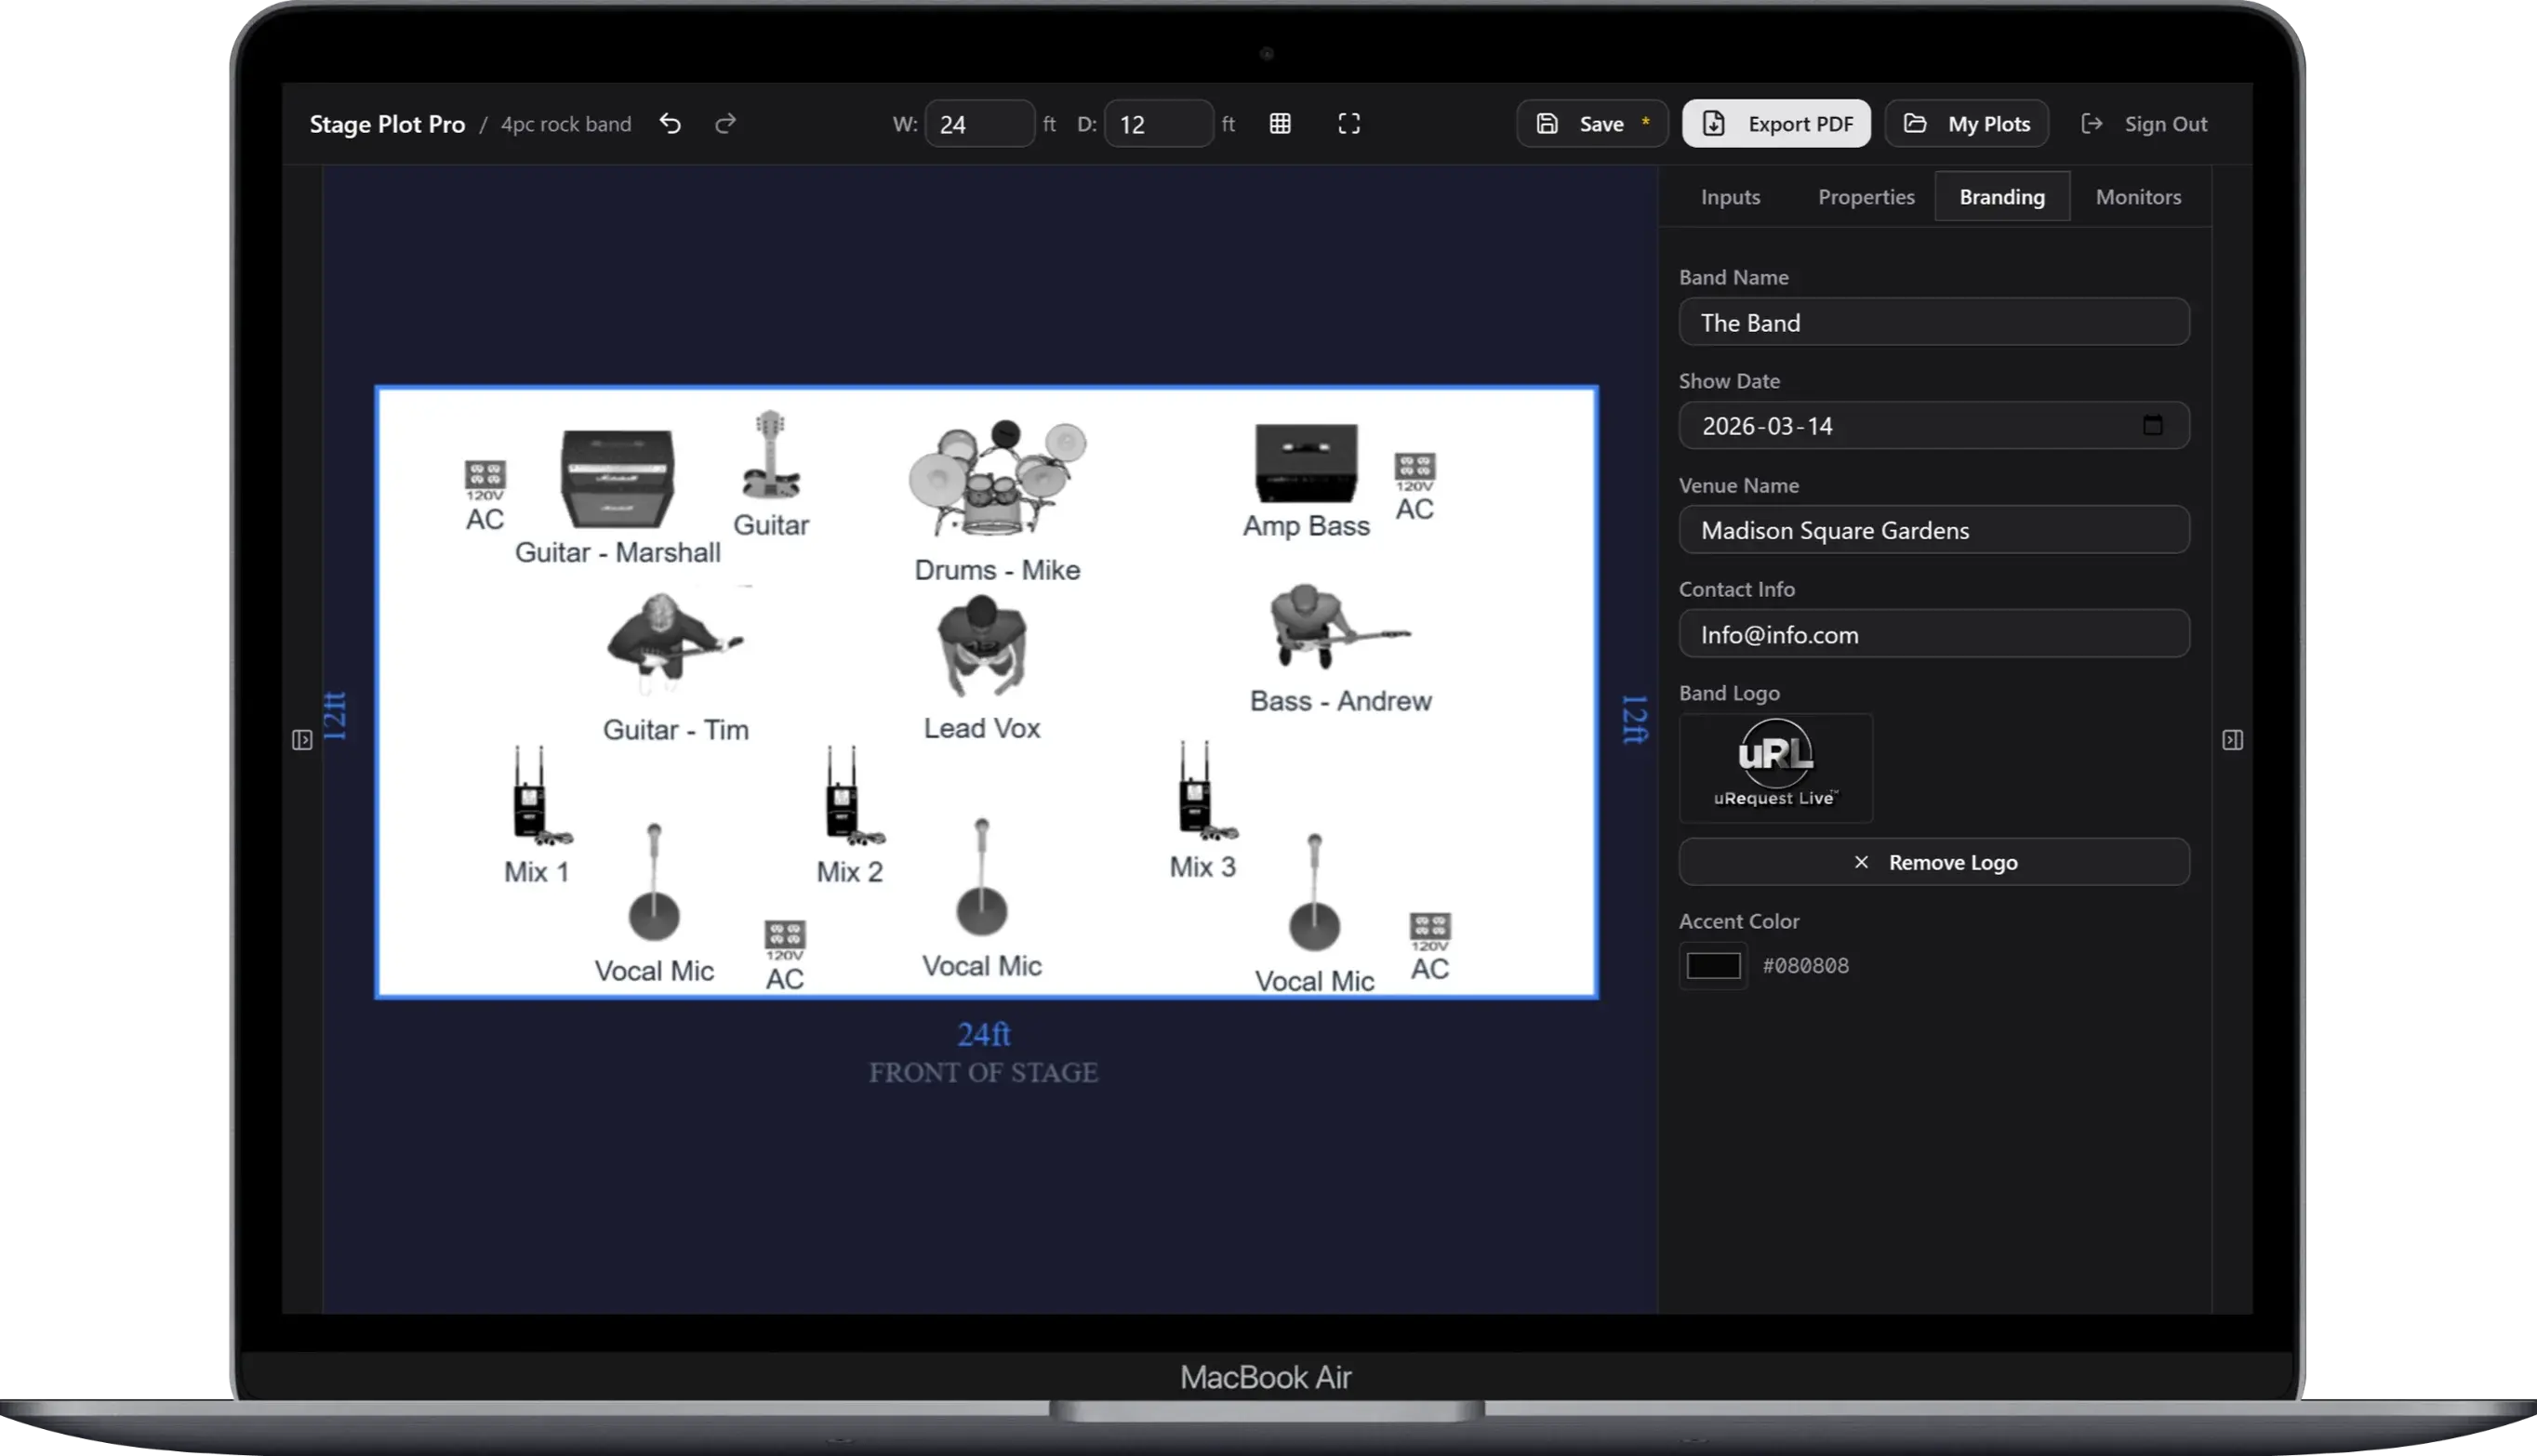Click the Export PDF button
The image size is (2537, 1456).
click(x=1776, y=123)
